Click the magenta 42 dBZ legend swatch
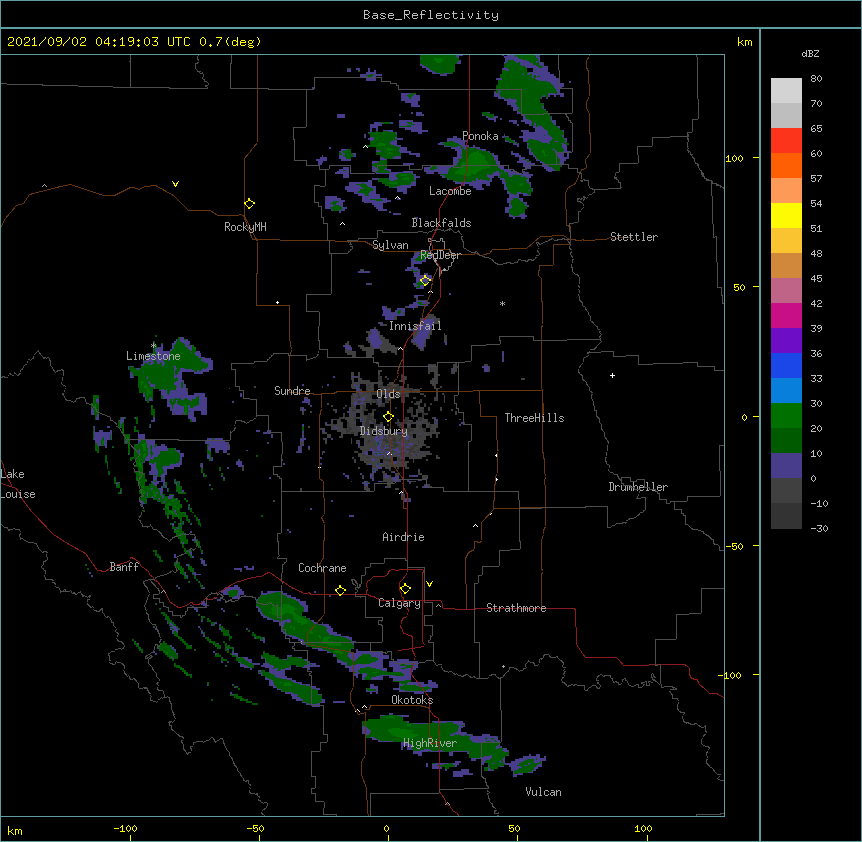The image size is (862, 842). pos(786,316)
